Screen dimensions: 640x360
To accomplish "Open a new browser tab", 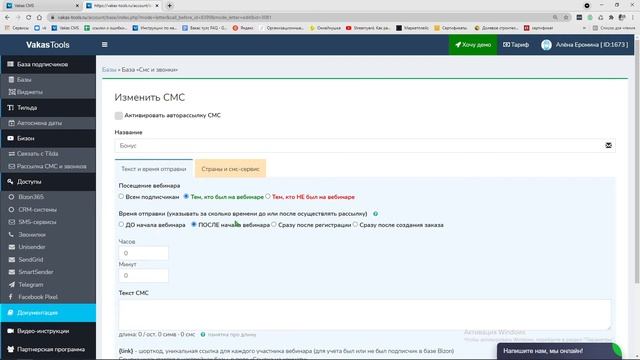I will [169, 6].
